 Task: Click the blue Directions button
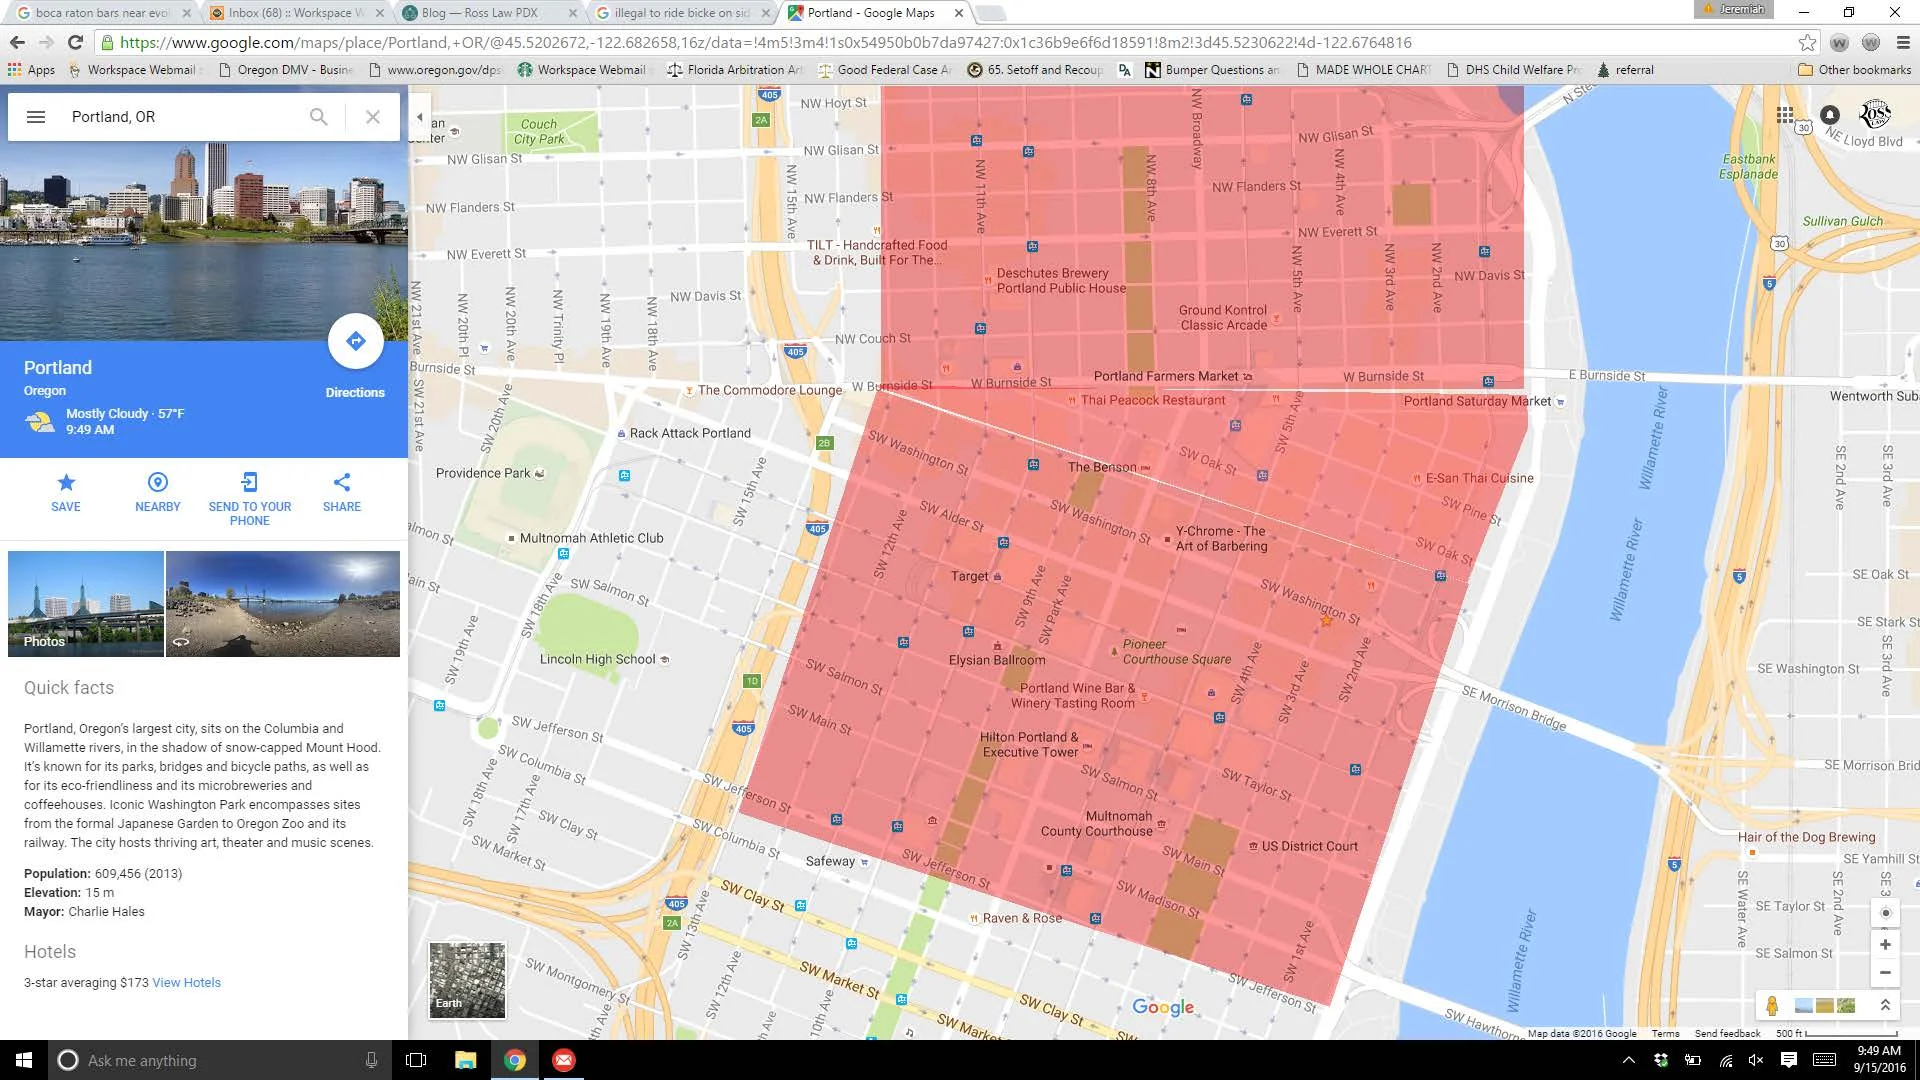point(355,342)
